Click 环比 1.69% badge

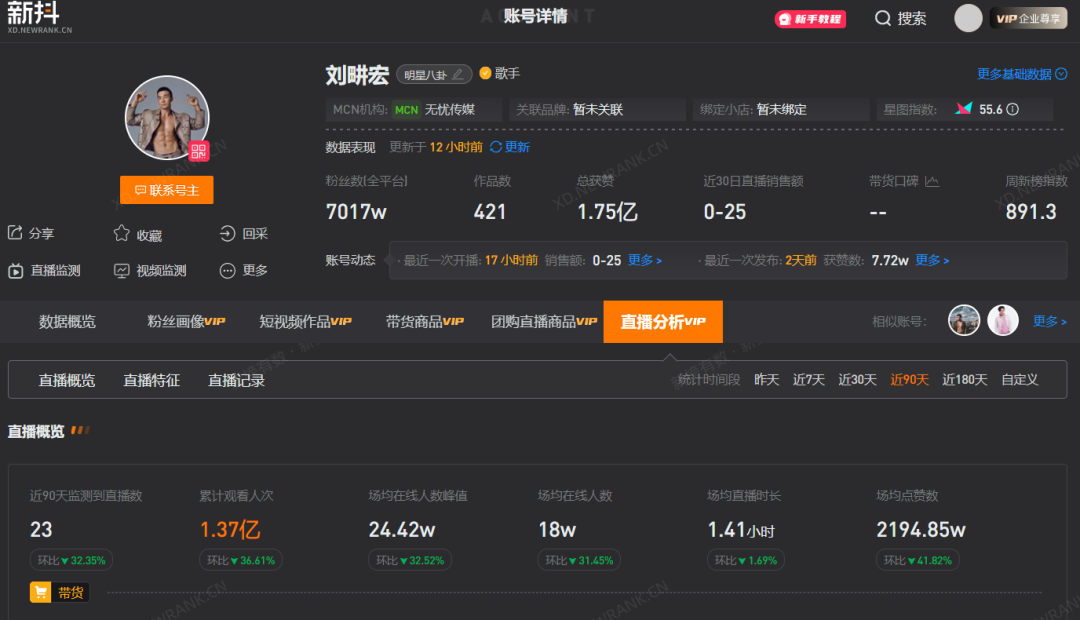click(746, 560)
